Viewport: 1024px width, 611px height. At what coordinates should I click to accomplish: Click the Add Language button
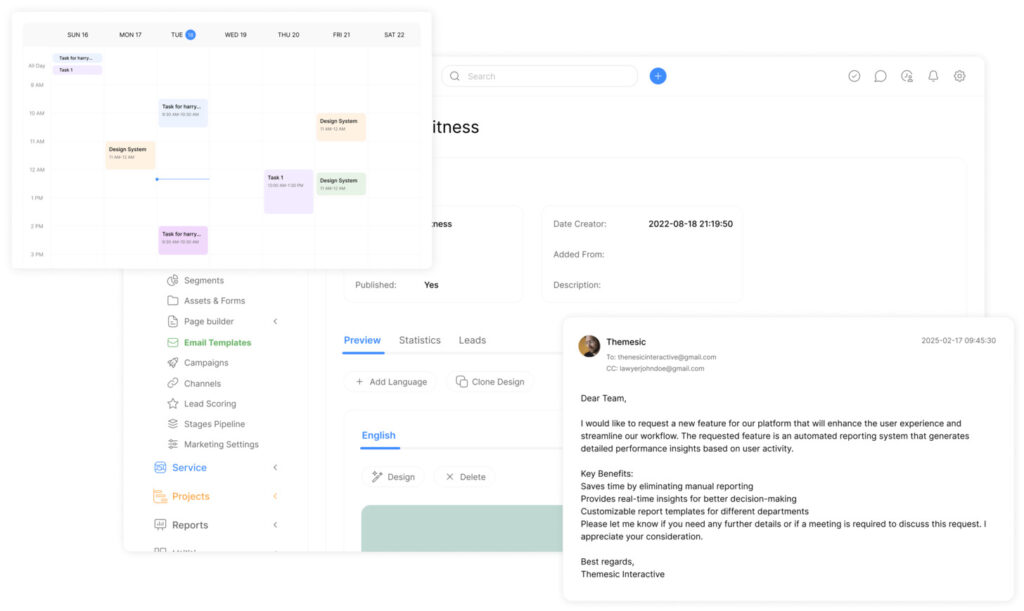(389, 382)
